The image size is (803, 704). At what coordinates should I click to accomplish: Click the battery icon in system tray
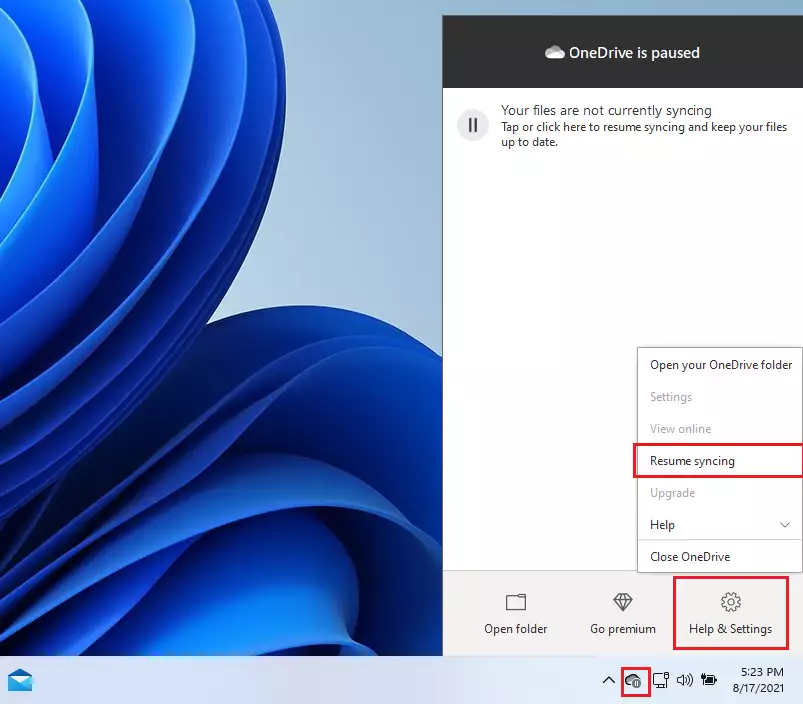(x=709, y=680)
